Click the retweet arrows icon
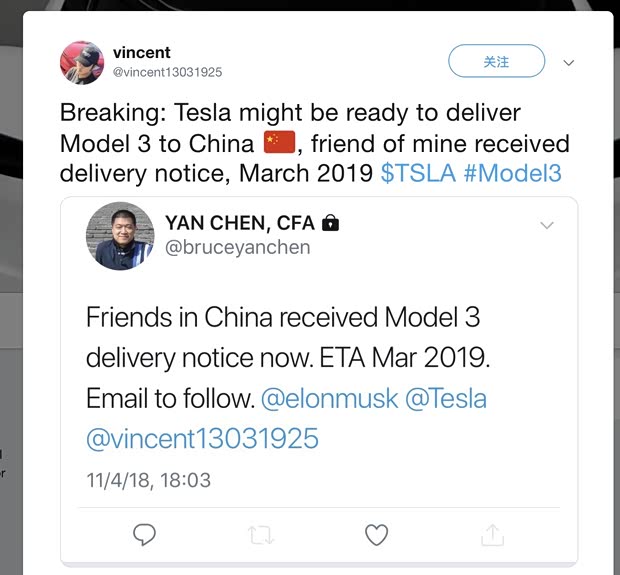Screen dimensions: 620x575 [260, 535]
